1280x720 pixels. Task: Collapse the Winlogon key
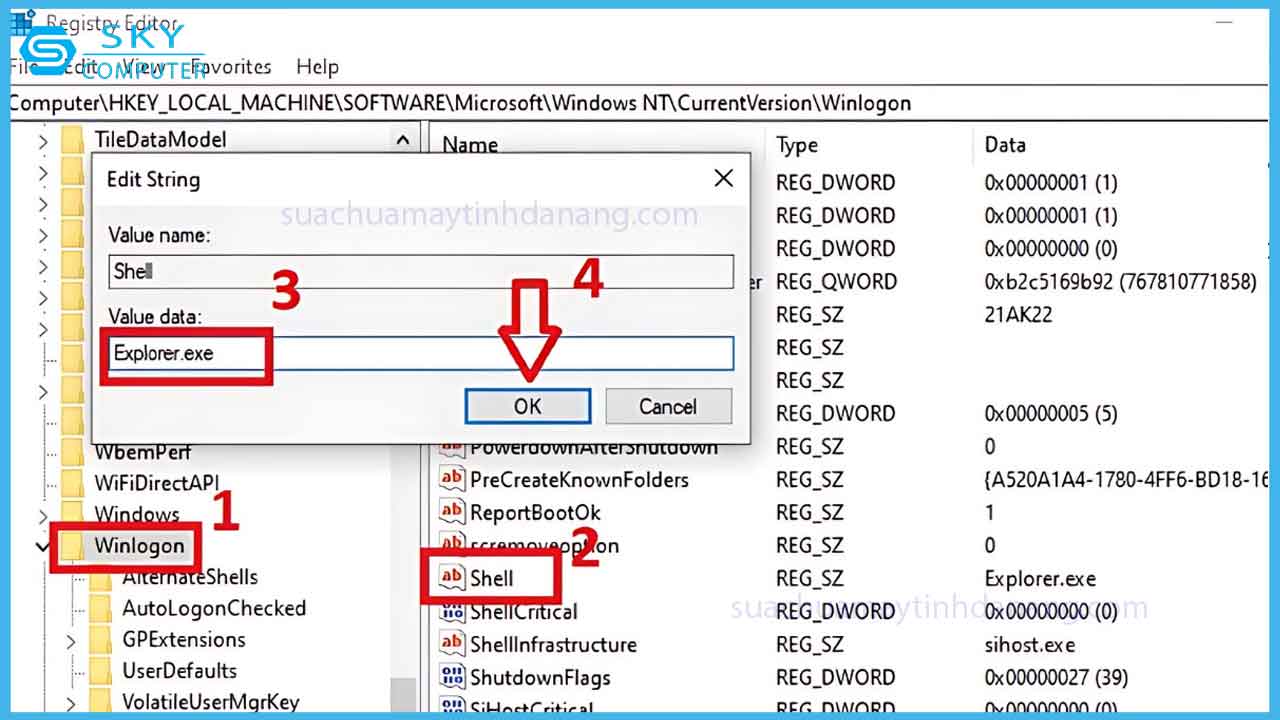[x=42, y=547]
